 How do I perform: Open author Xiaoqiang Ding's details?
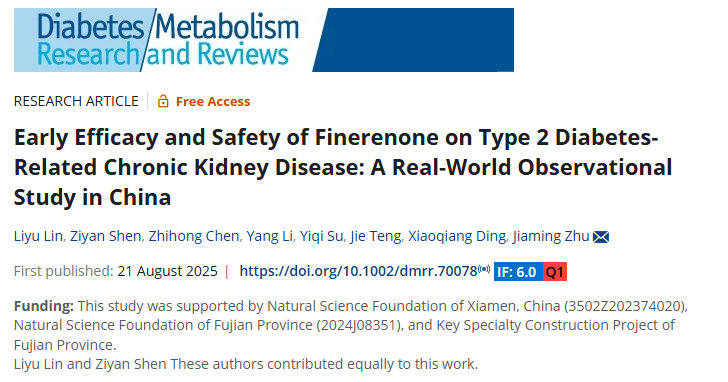[x=457, y=236]
